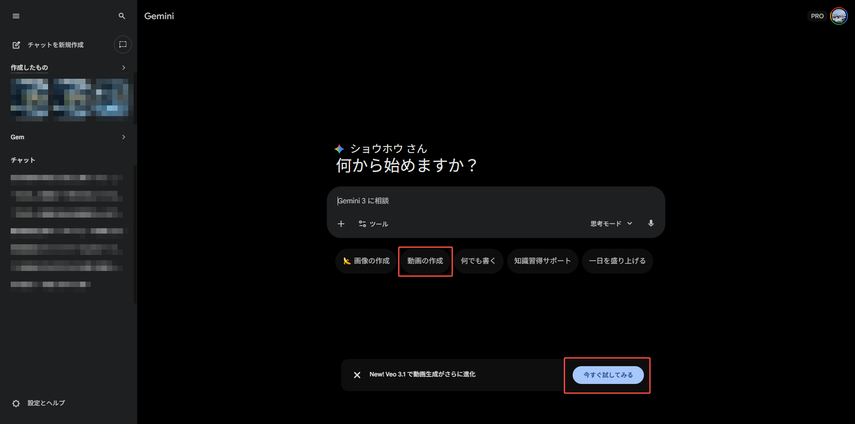Screen dimensions: 855x424
Task: Dismiss the Veo 3.1 banner X
Action: point(357,375)
